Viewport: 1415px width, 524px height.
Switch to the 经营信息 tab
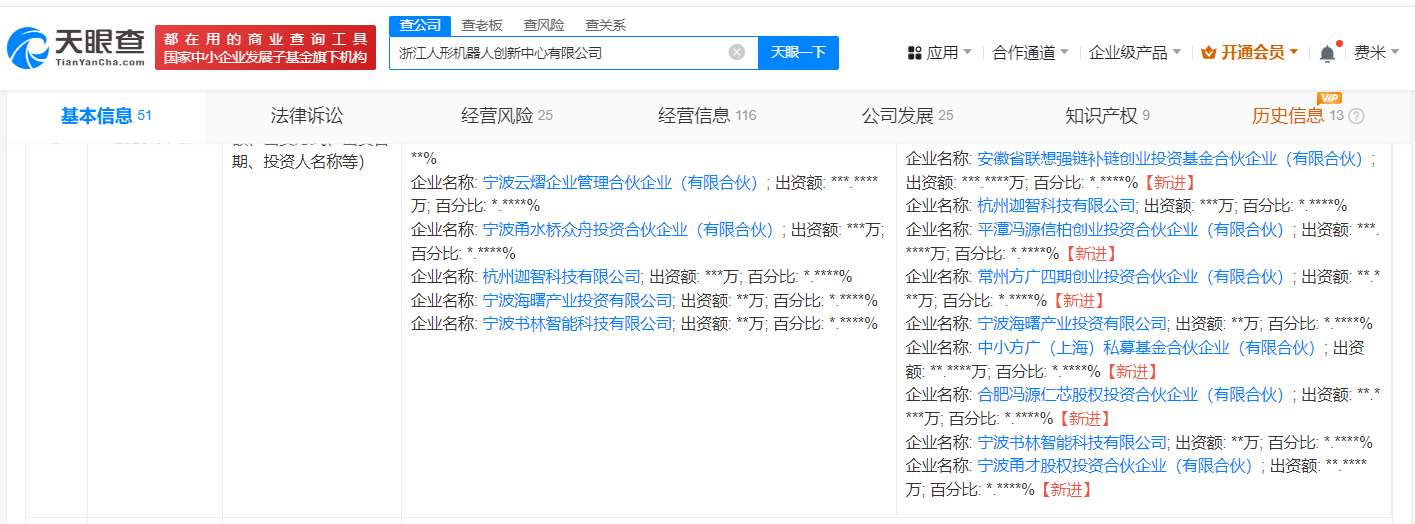click(707, 116)
